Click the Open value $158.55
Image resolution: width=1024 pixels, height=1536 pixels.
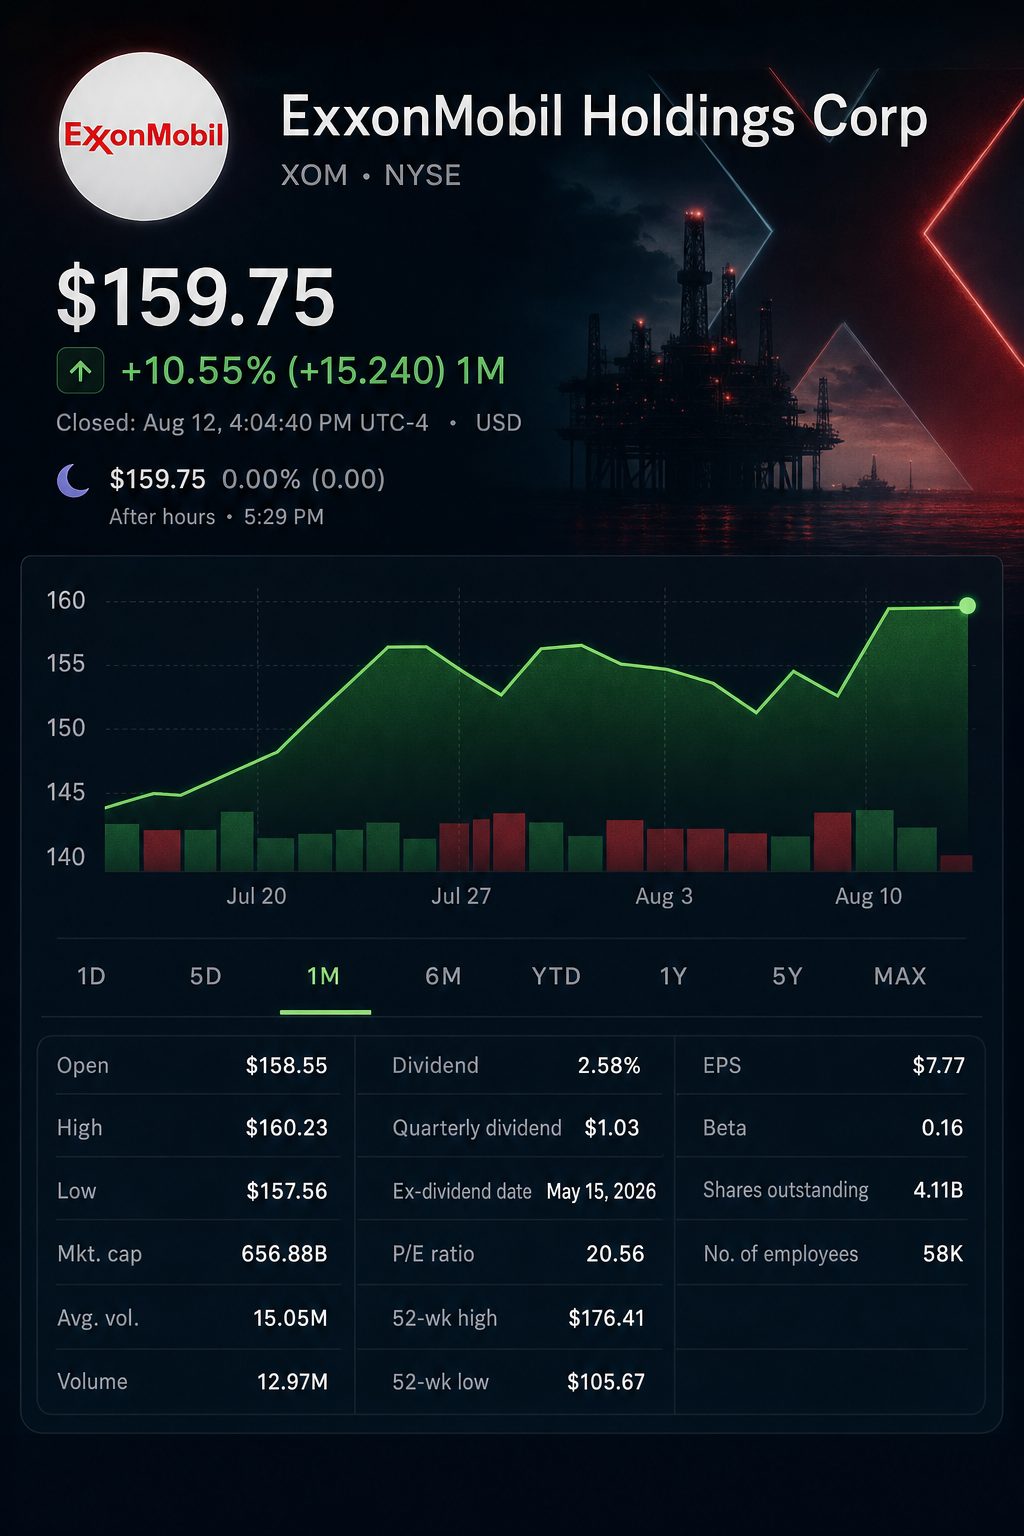coord(286,1066)
